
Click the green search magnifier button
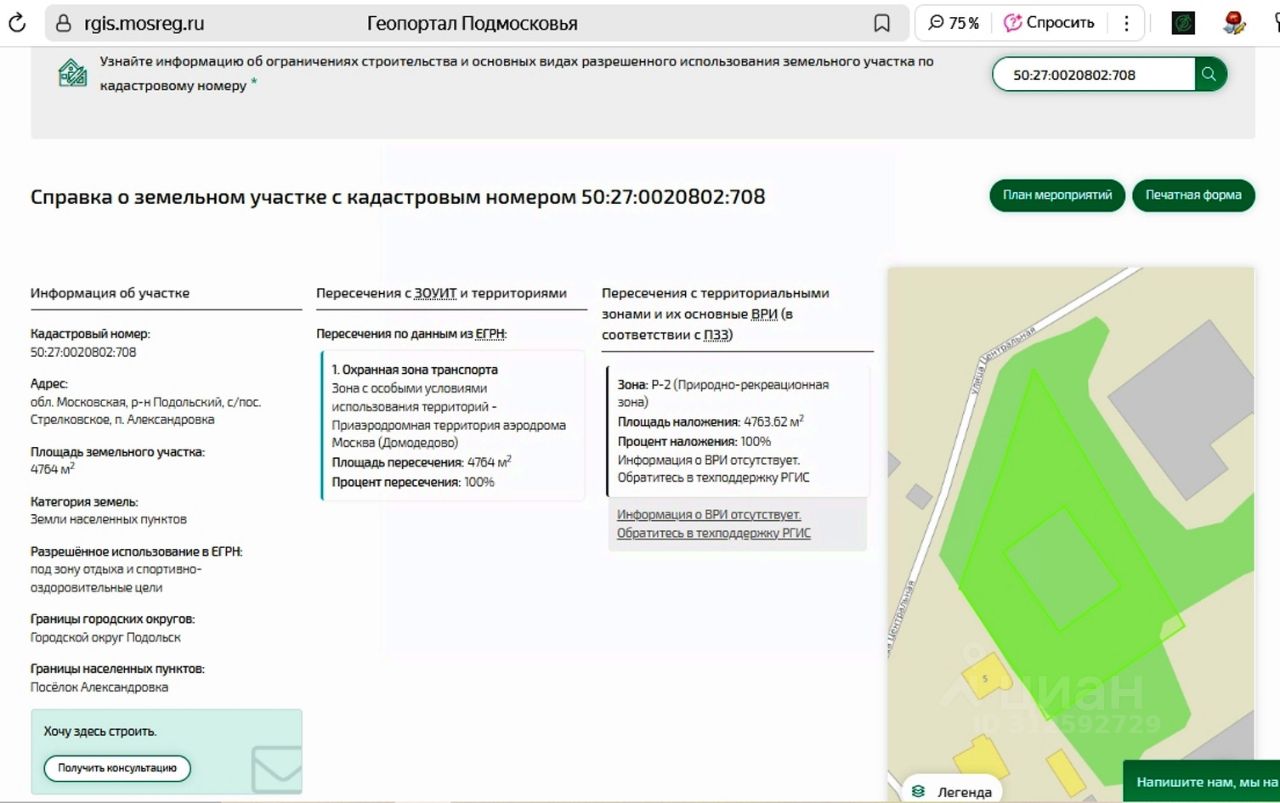tap(1210, 74)
